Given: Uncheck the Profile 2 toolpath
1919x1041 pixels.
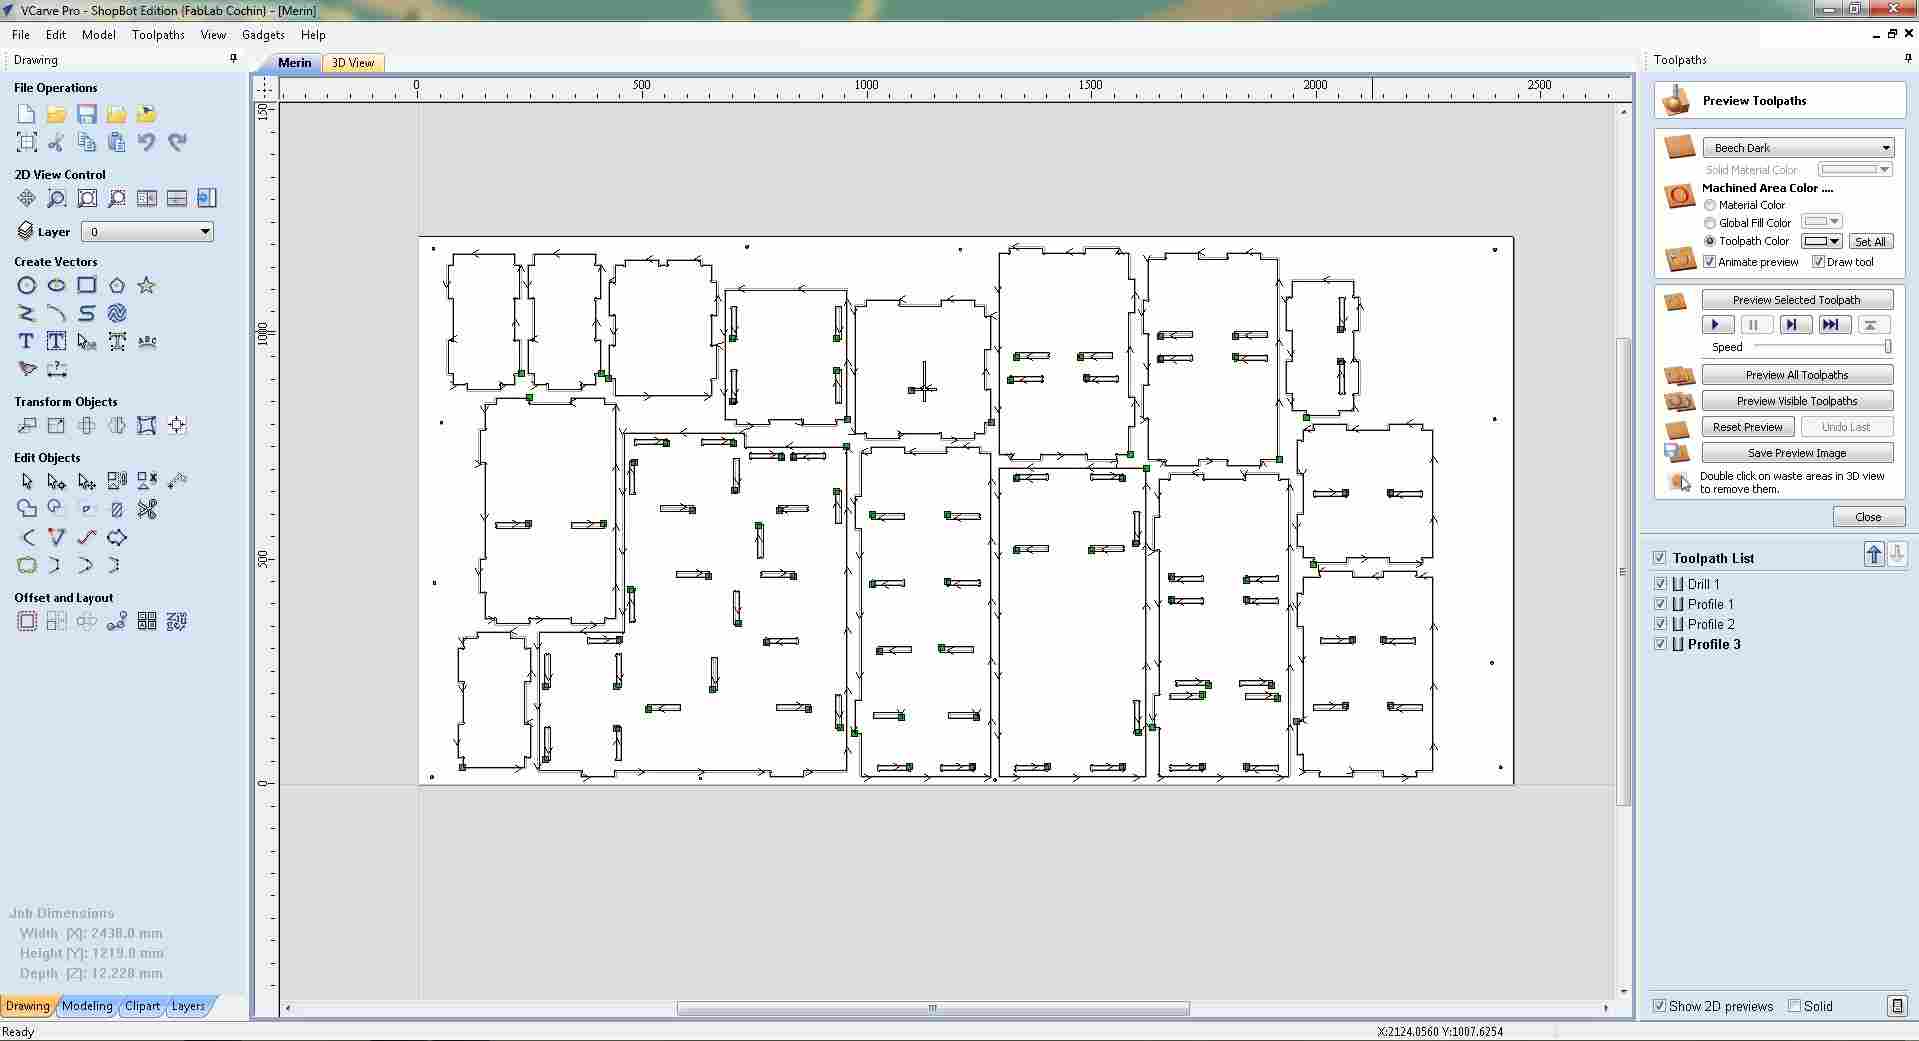Looking at the screenshot, I should pos(1661,623).
